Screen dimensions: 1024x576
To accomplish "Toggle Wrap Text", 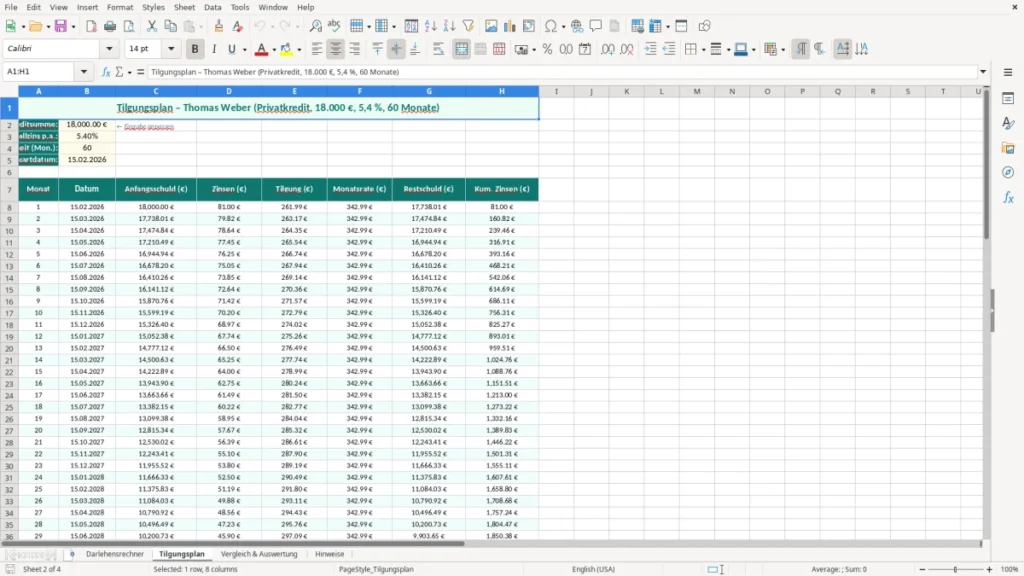I will click(438, 49).
